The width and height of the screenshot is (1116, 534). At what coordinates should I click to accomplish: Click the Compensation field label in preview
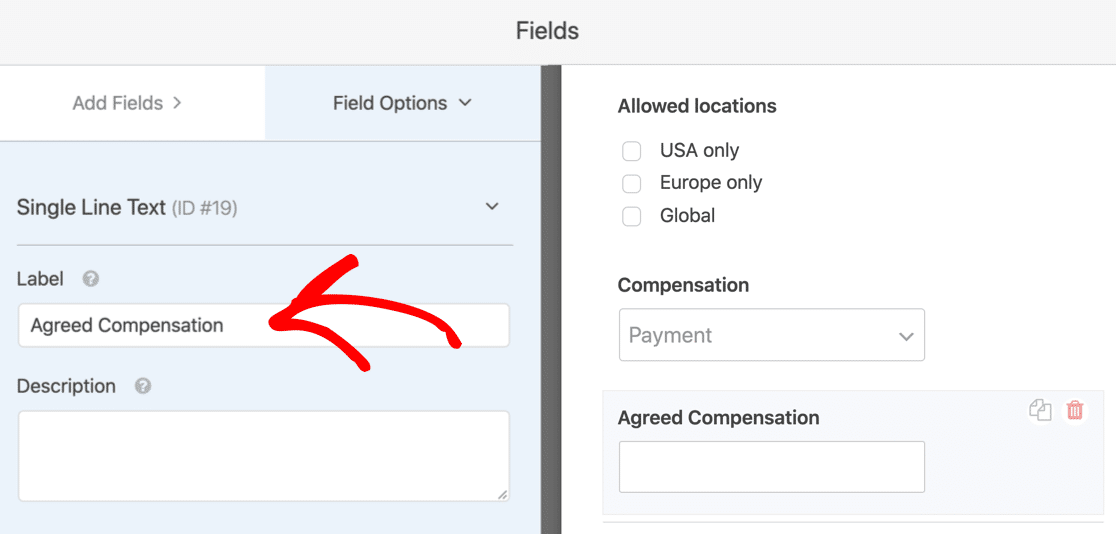click(683, 286)
